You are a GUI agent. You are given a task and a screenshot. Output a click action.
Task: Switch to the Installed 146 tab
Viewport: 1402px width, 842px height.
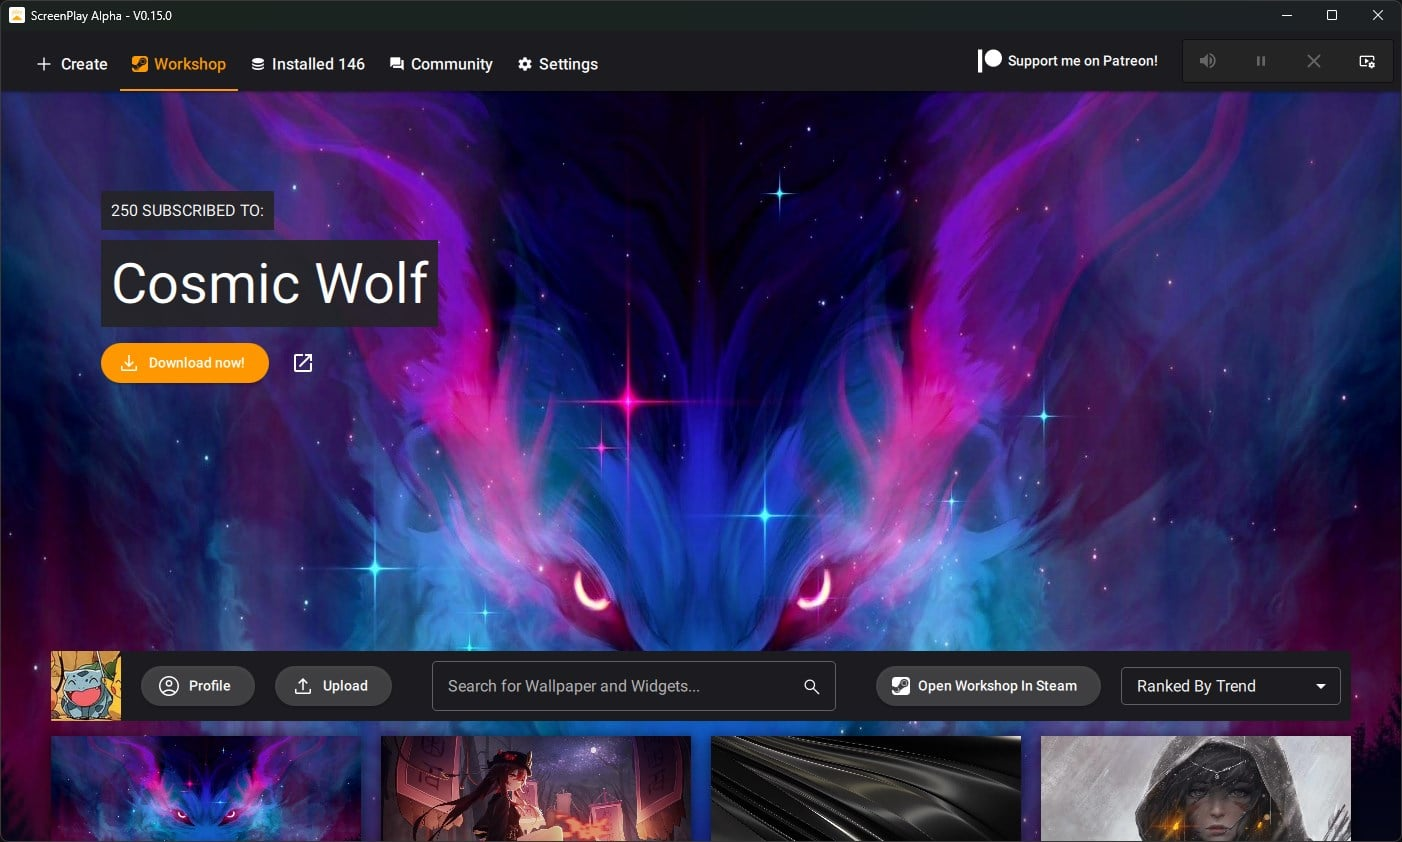tap(308, 64)
